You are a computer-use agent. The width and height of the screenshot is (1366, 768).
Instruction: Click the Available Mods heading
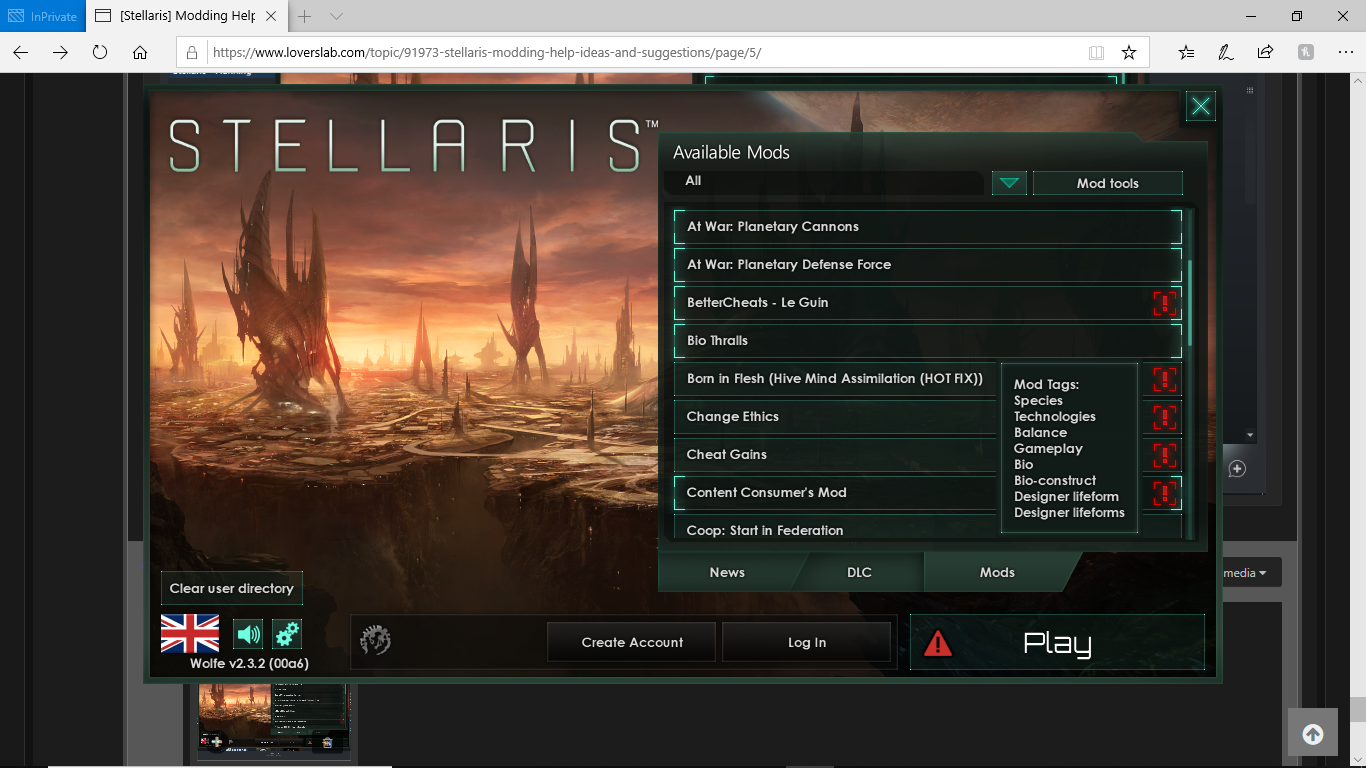click(x=731, y=152)
